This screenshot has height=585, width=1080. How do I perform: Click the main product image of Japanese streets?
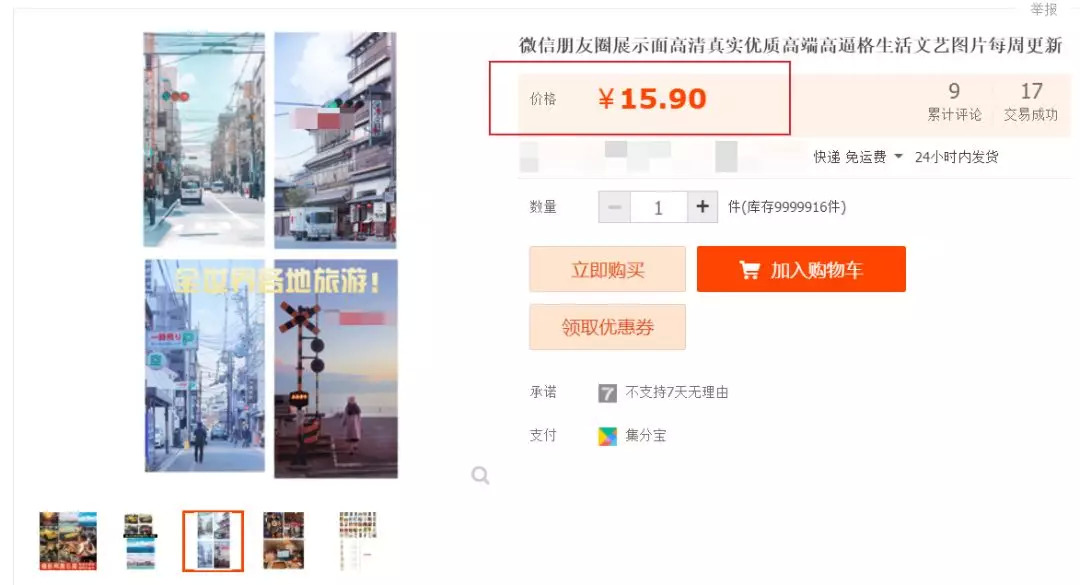coord(270,255)
